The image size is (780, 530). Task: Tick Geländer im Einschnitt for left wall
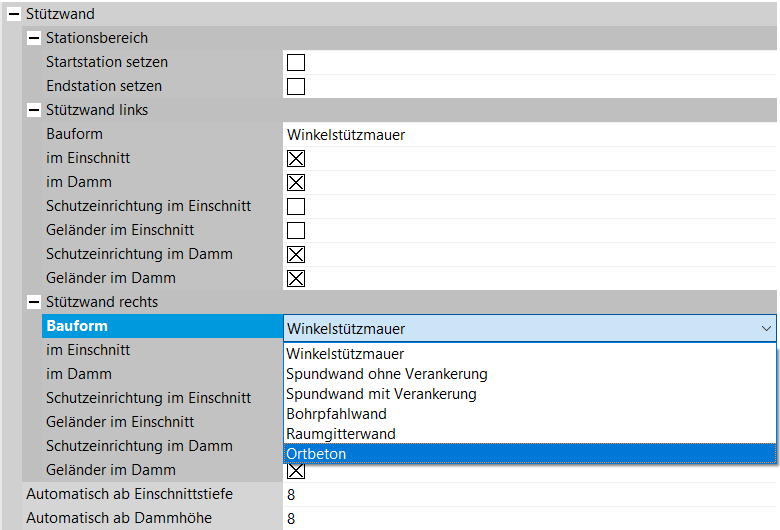pos(296,230)
